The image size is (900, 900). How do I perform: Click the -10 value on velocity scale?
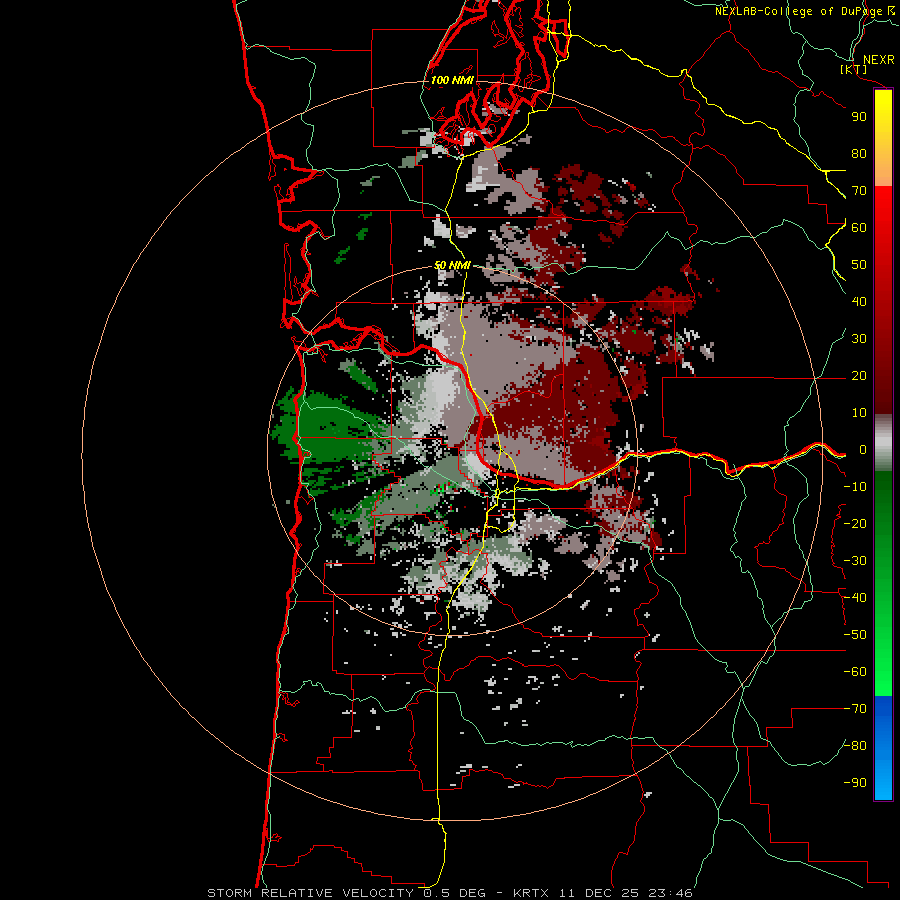(855, 487)
